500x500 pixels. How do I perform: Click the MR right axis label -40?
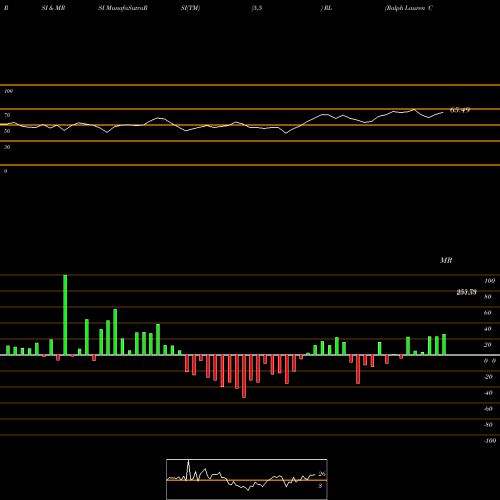[x=488, y=393]
